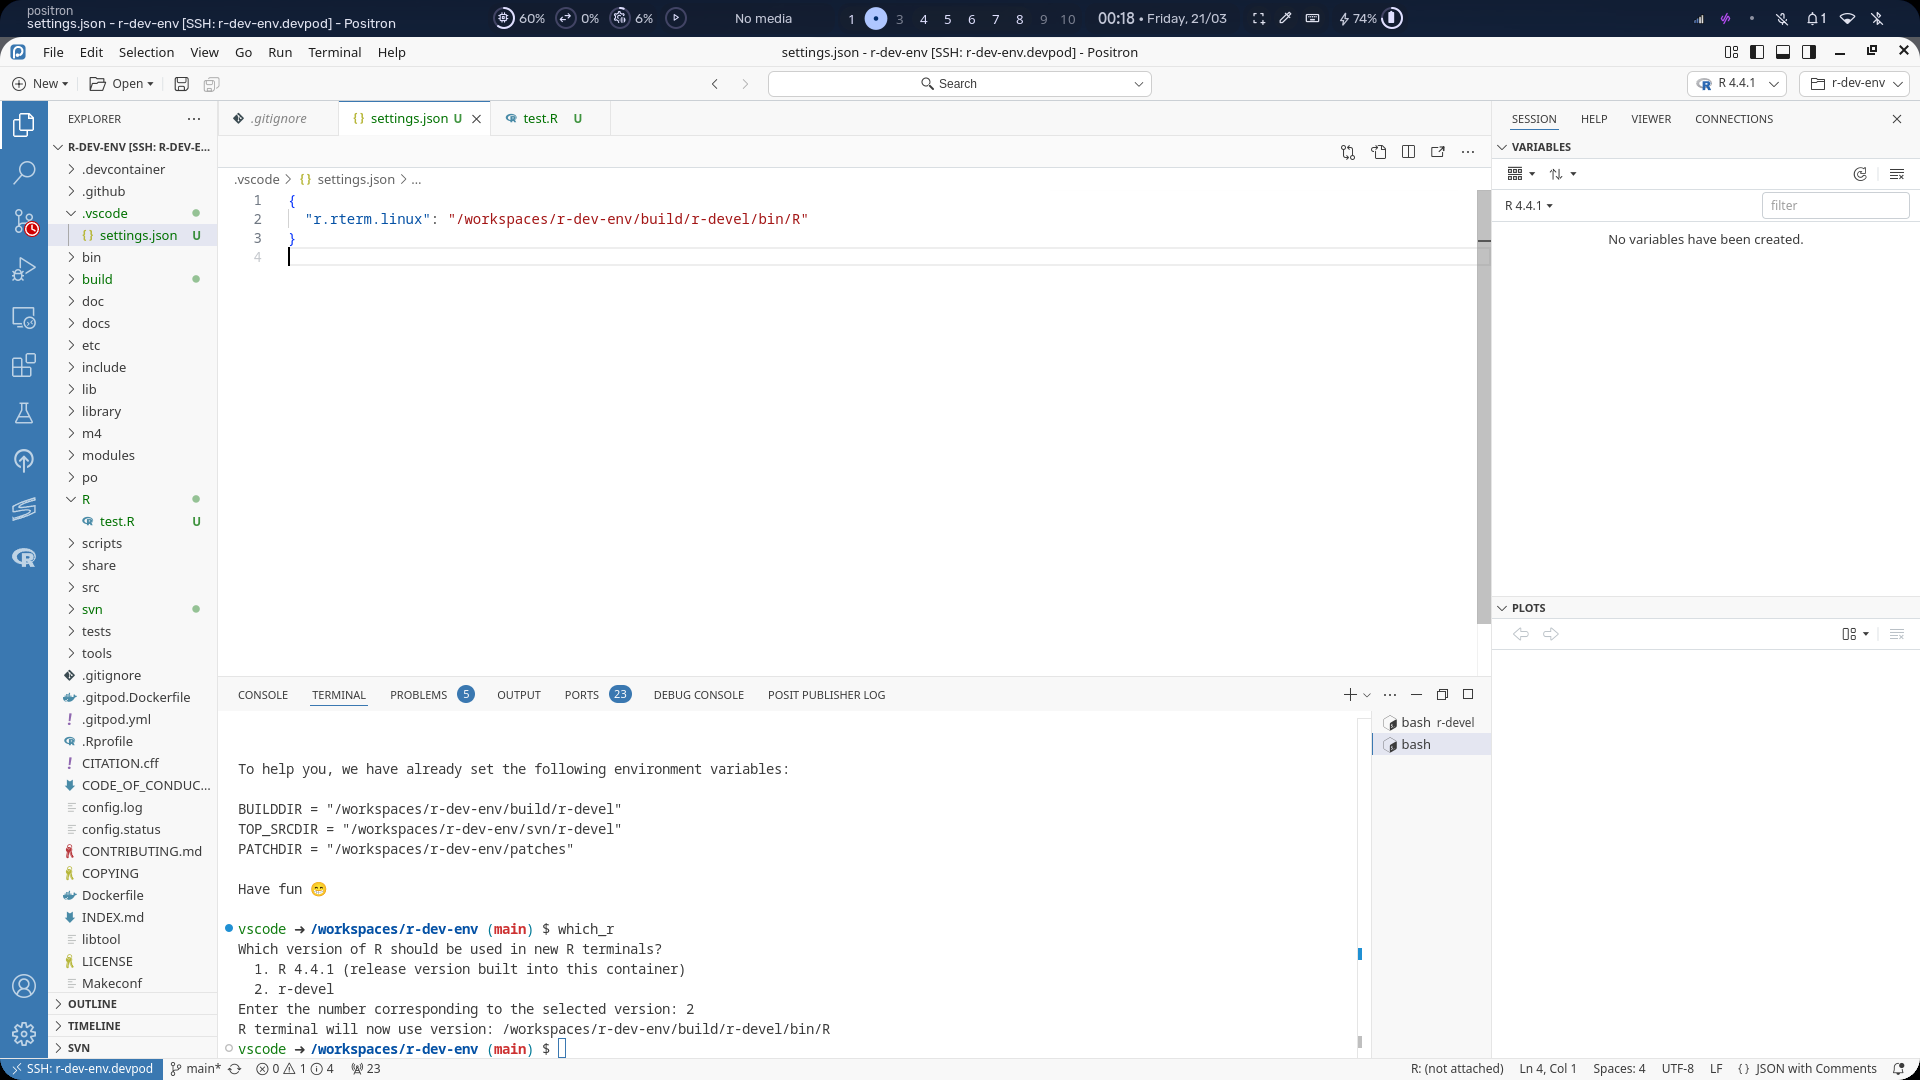Refresh the Variables pane
This screenshot has width=1920, height=1080.
[x=1860, y=174]
